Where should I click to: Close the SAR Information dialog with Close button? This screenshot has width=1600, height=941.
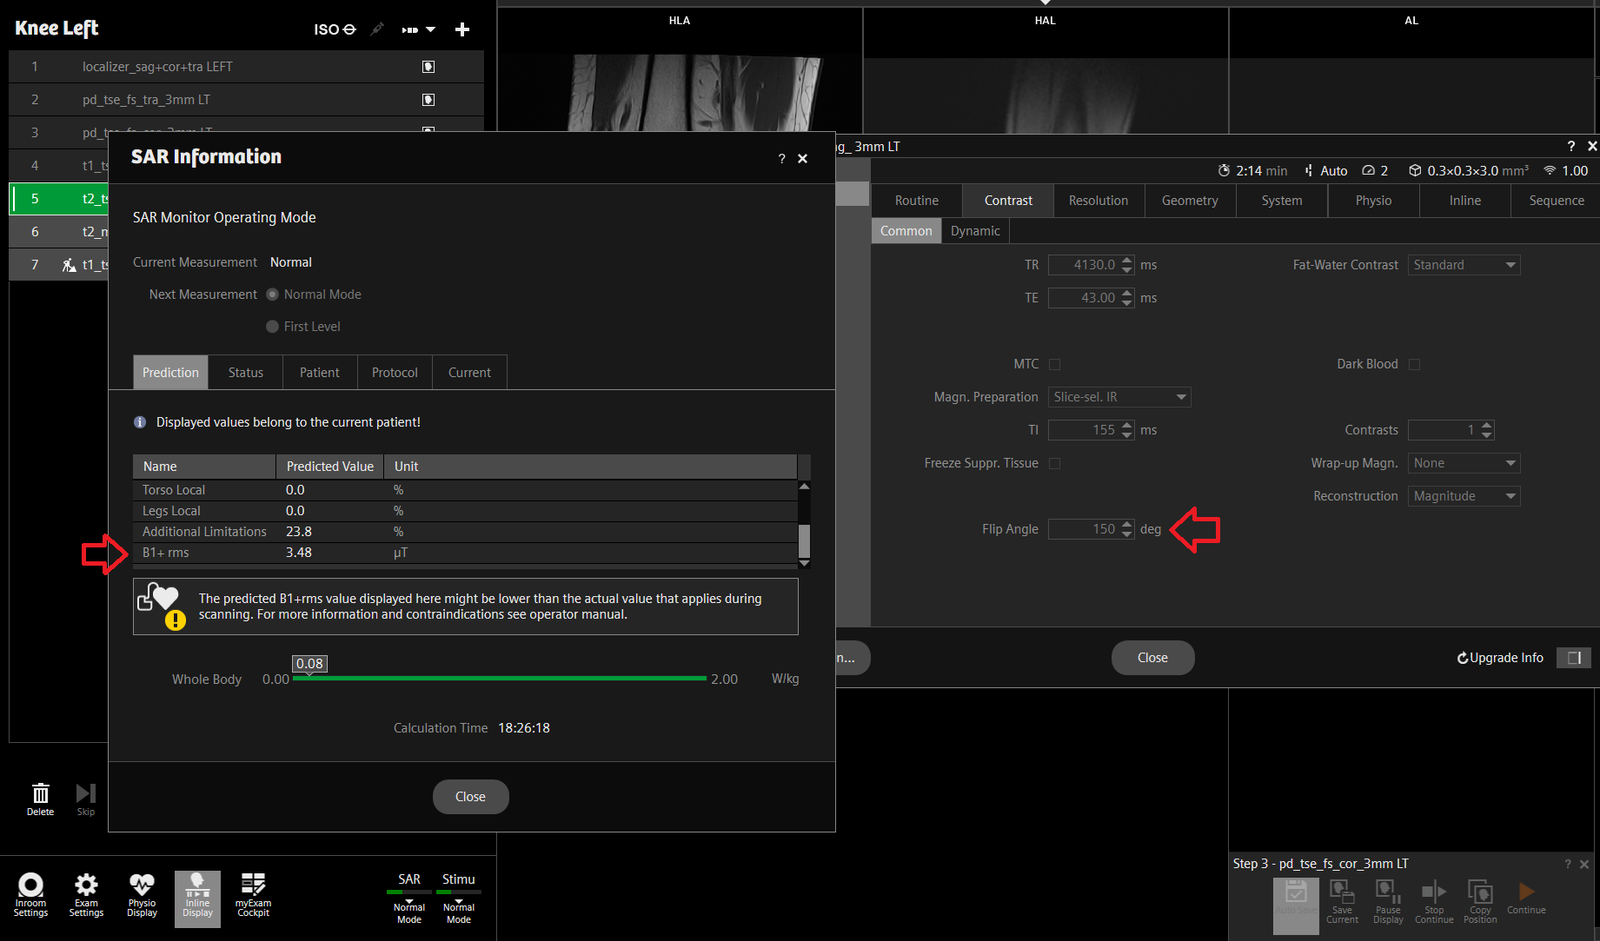pyautogui.click(x=470, y=797)
